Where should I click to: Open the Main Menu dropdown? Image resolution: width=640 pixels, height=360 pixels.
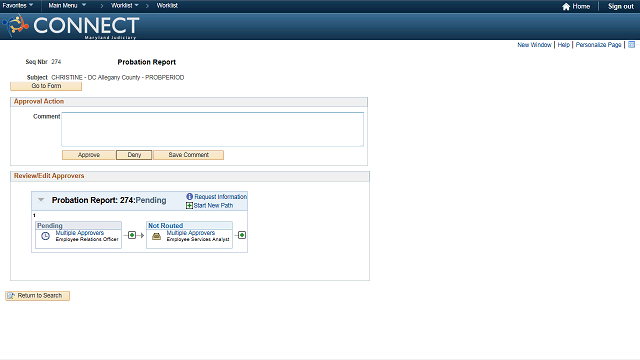point(67,5)
